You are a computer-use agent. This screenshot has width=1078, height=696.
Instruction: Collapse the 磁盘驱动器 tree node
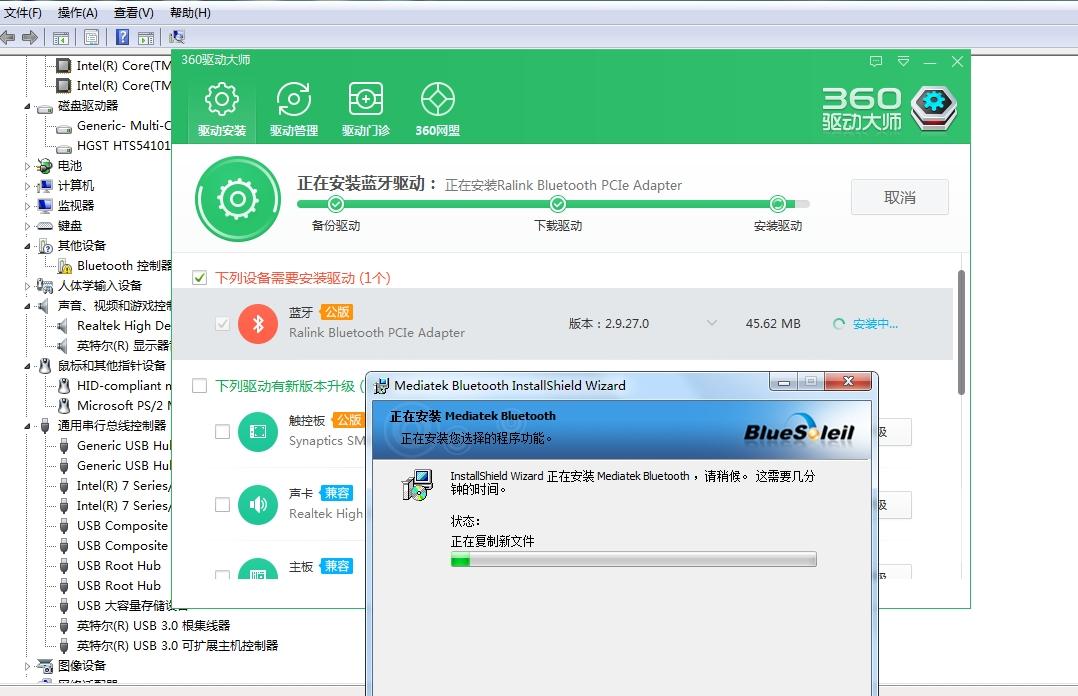(28, 107)
